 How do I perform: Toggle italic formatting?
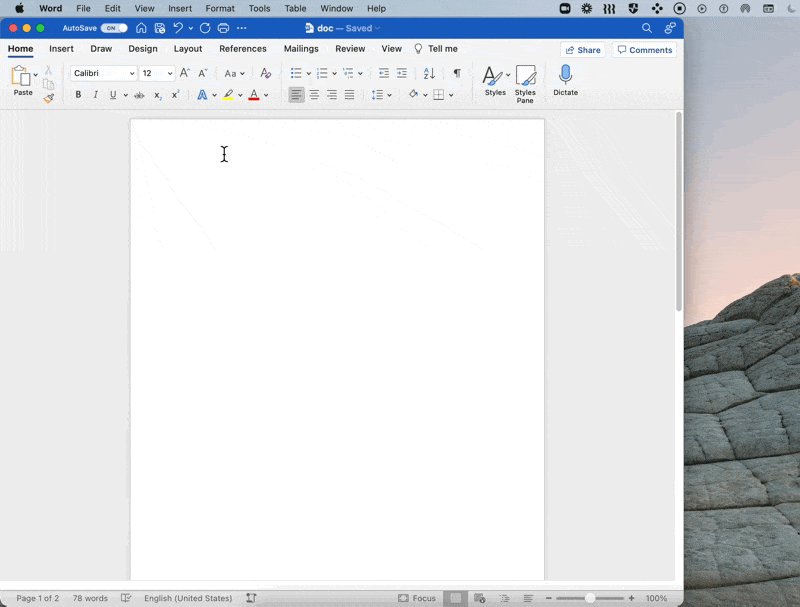(94, 95)
